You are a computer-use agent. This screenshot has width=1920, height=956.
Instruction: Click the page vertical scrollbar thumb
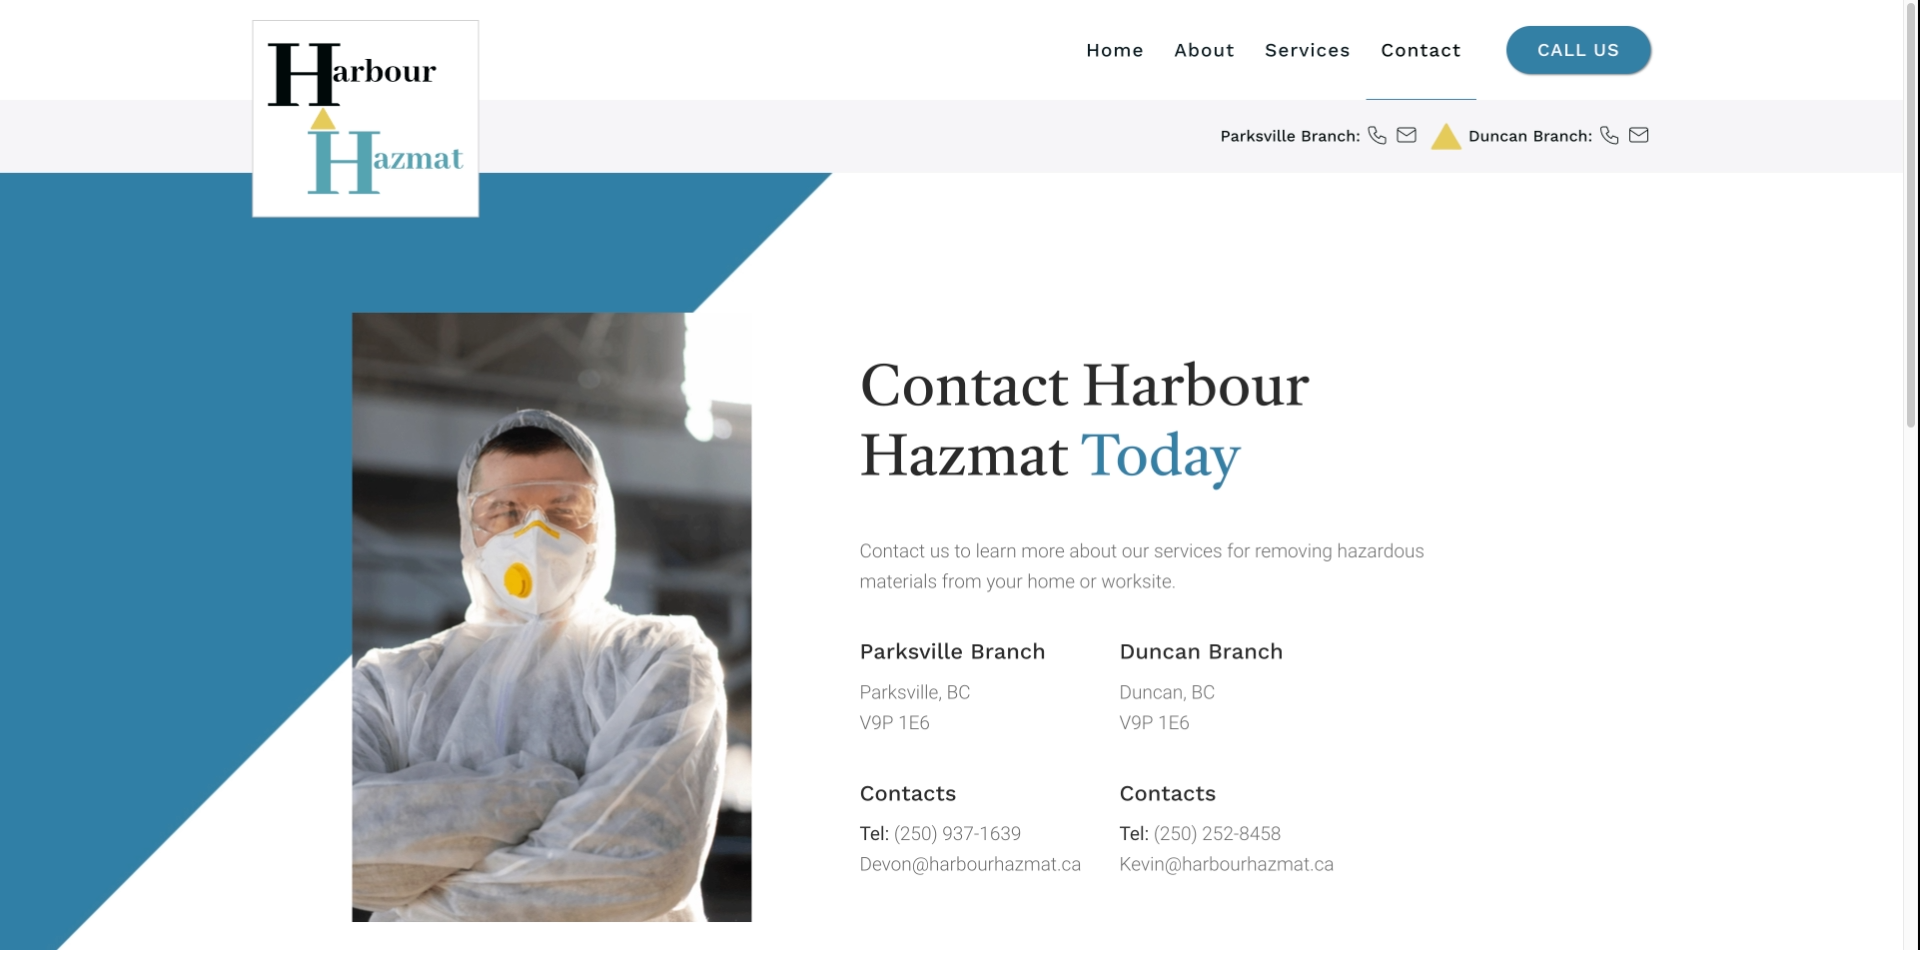tap(1911, 215)
